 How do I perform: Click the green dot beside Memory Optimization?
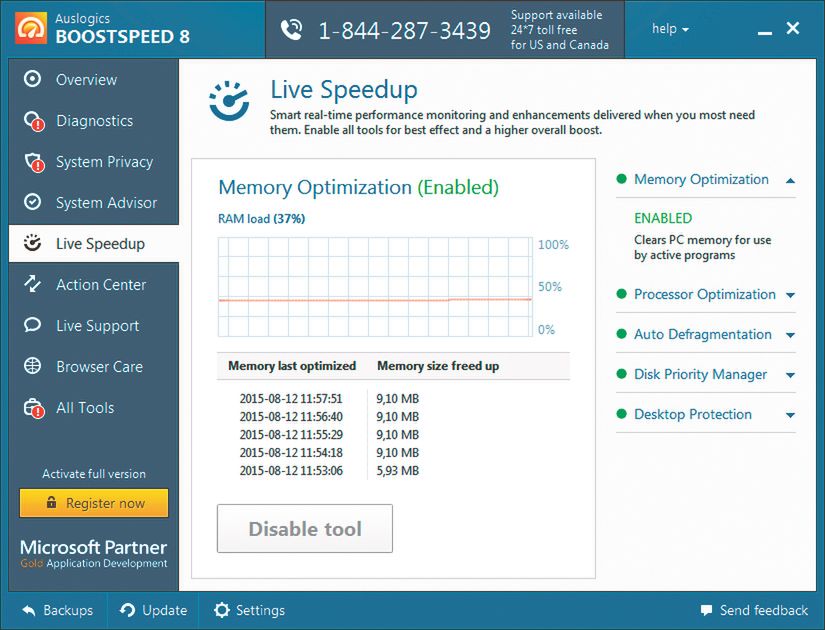click(621, 179)
